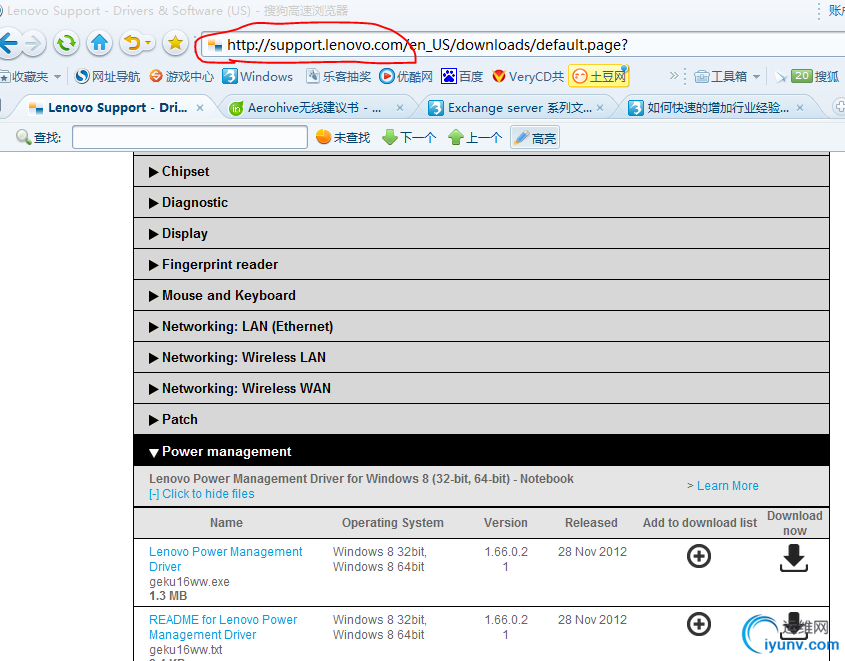Click the 查找 find text input box
This screenshot has width=845, height=661.
190,137
